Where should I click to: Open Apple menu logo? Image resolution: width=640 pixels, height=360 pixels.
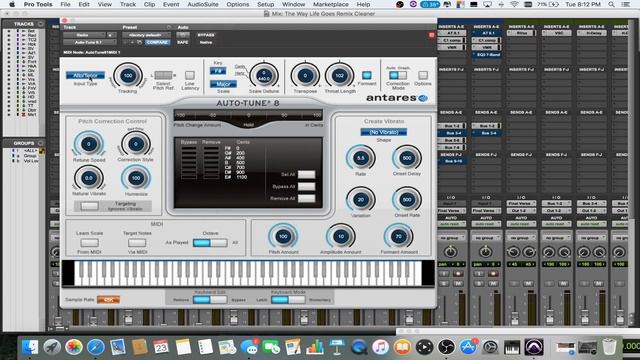(12, 4)
